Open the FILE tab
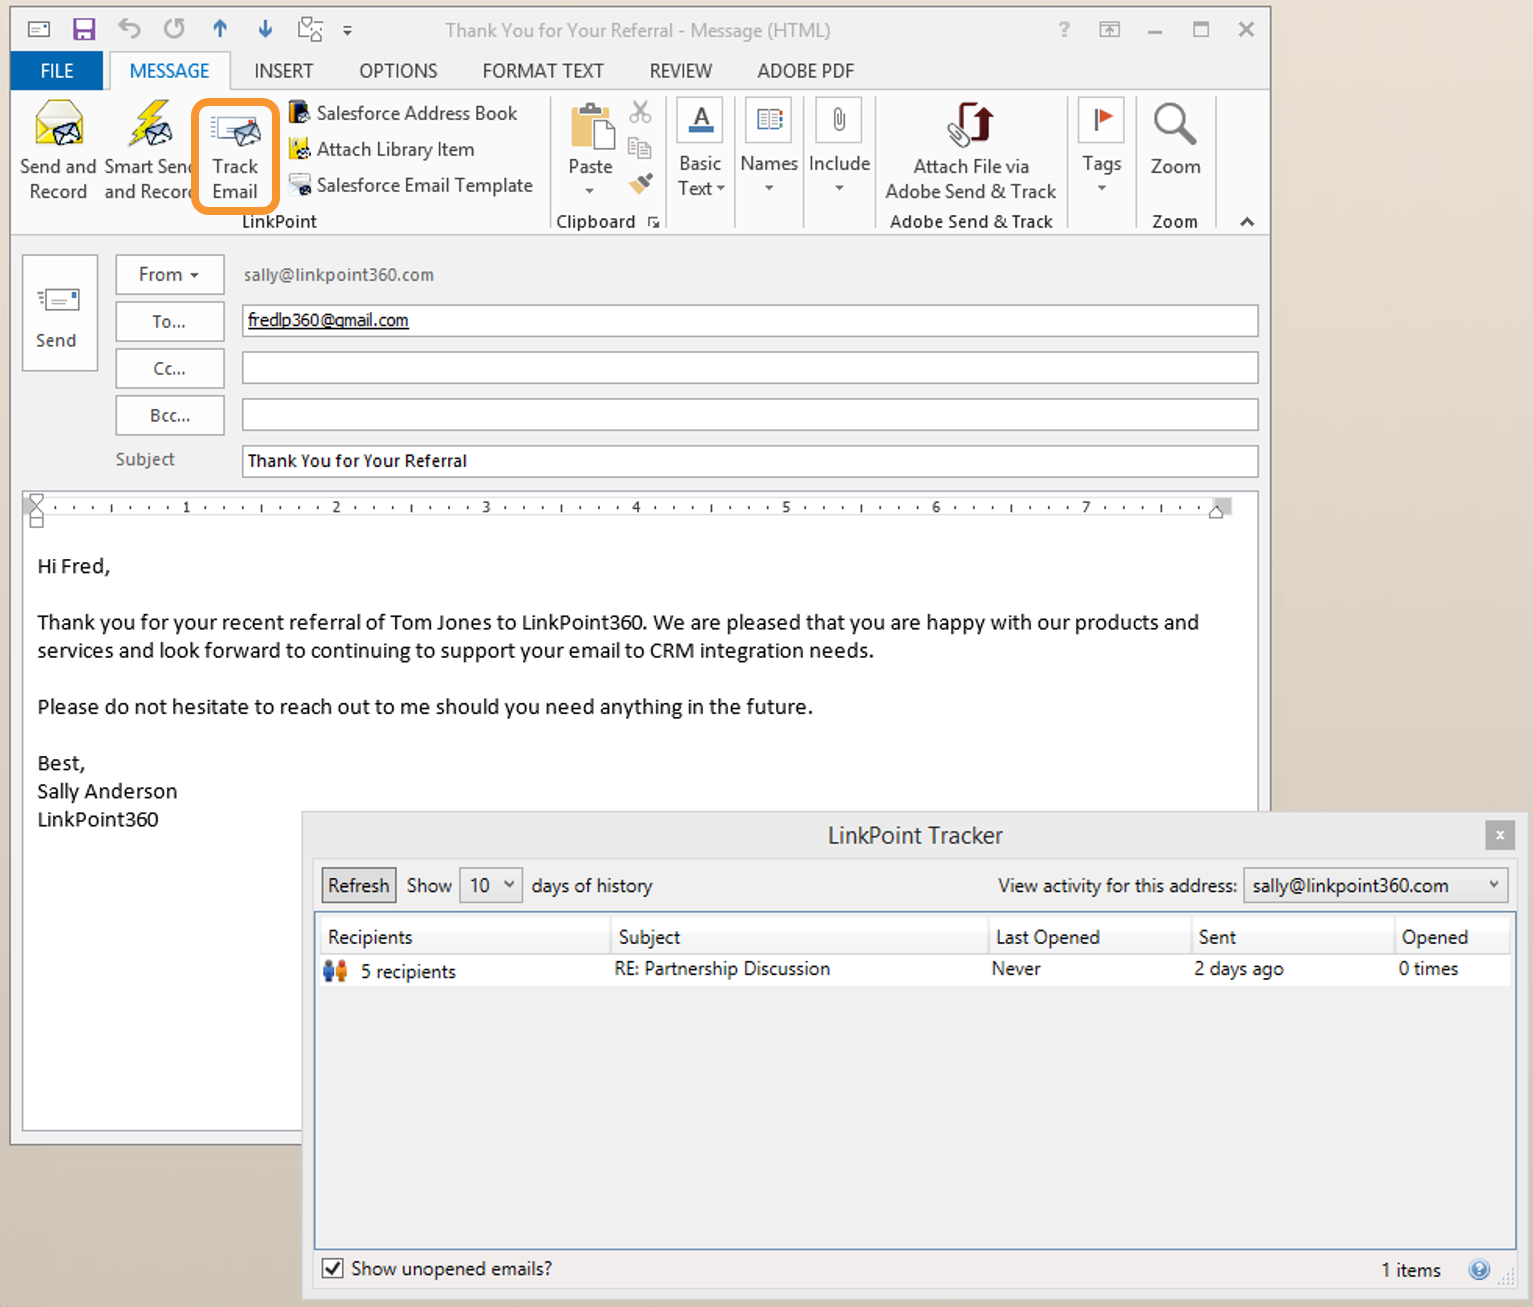Screen dimensions: 1533x1307 (x=57, y=71)
